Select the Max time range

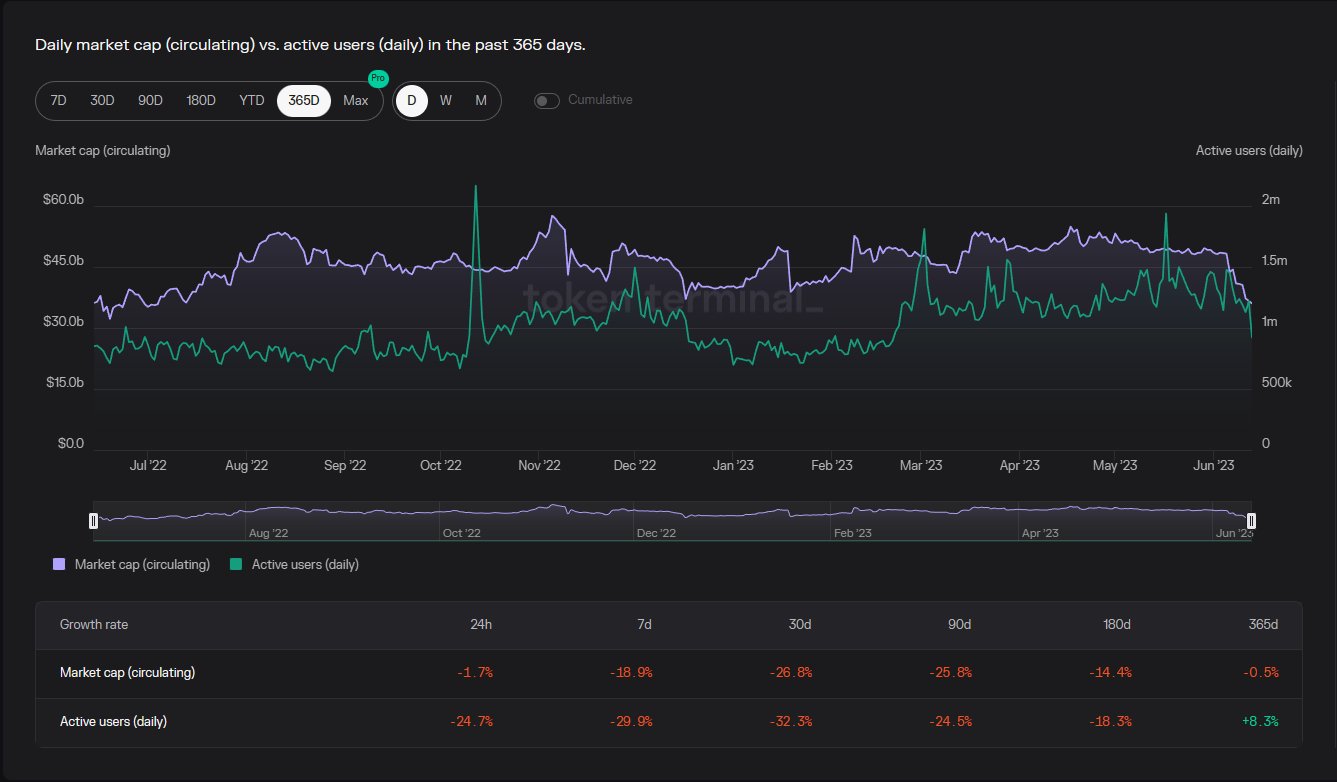click(356, 100)
